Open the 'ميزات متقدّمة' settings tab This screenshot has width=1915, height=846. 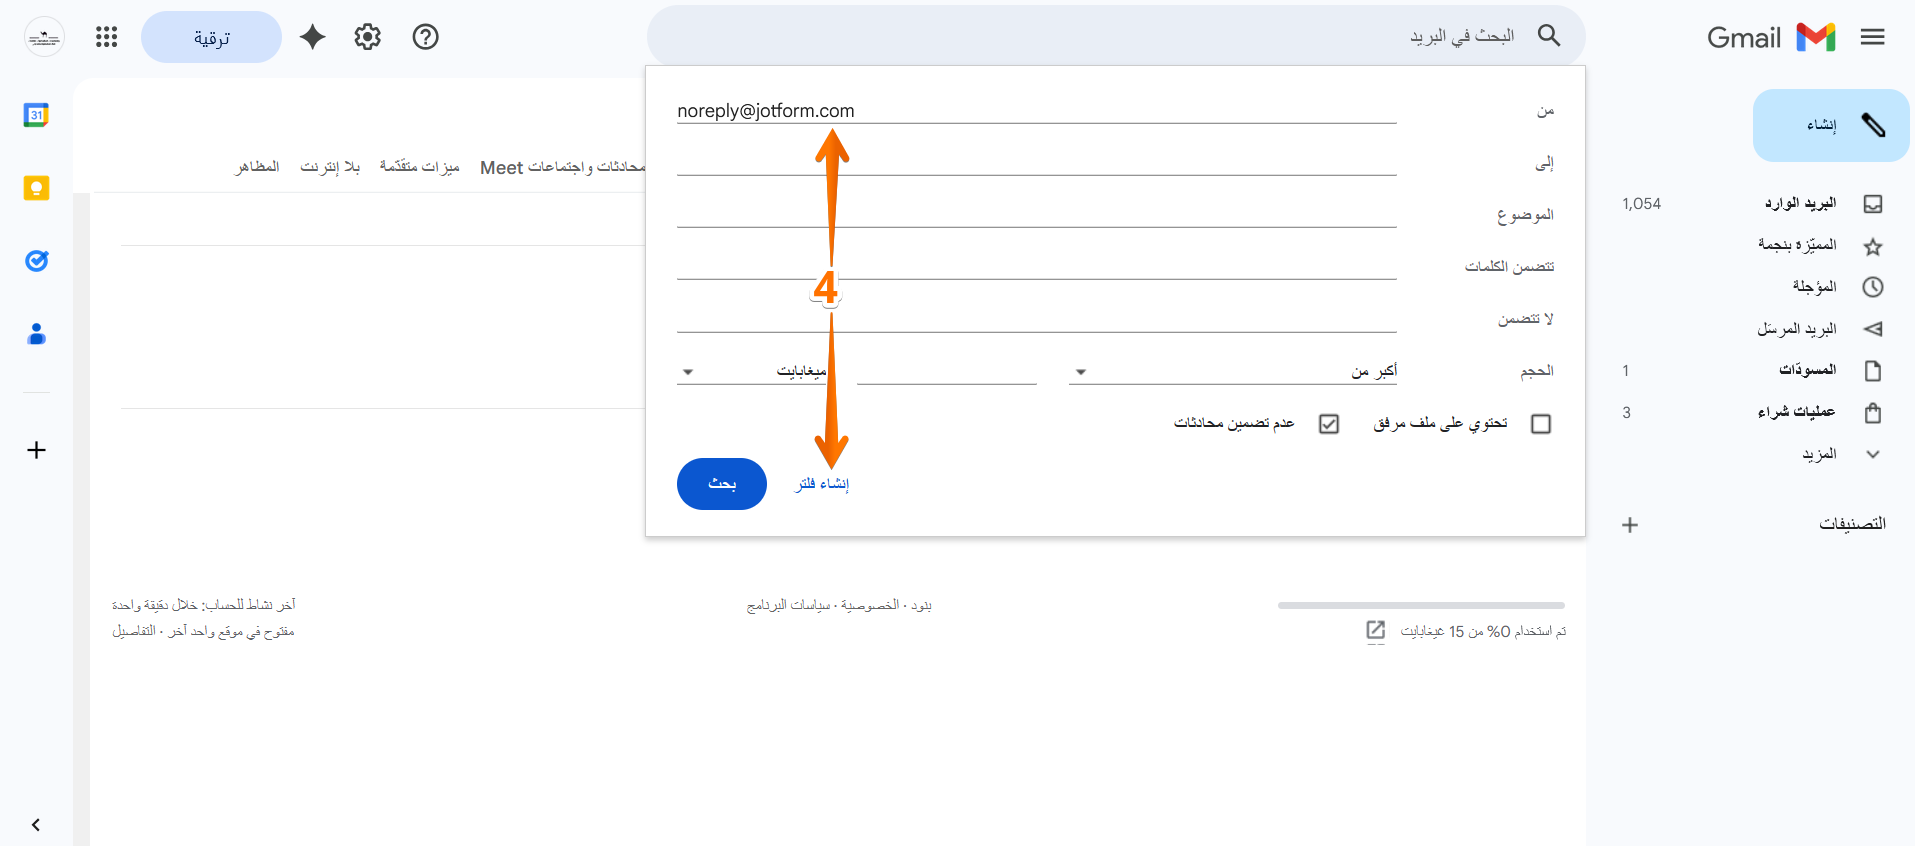tap(420, 167)
